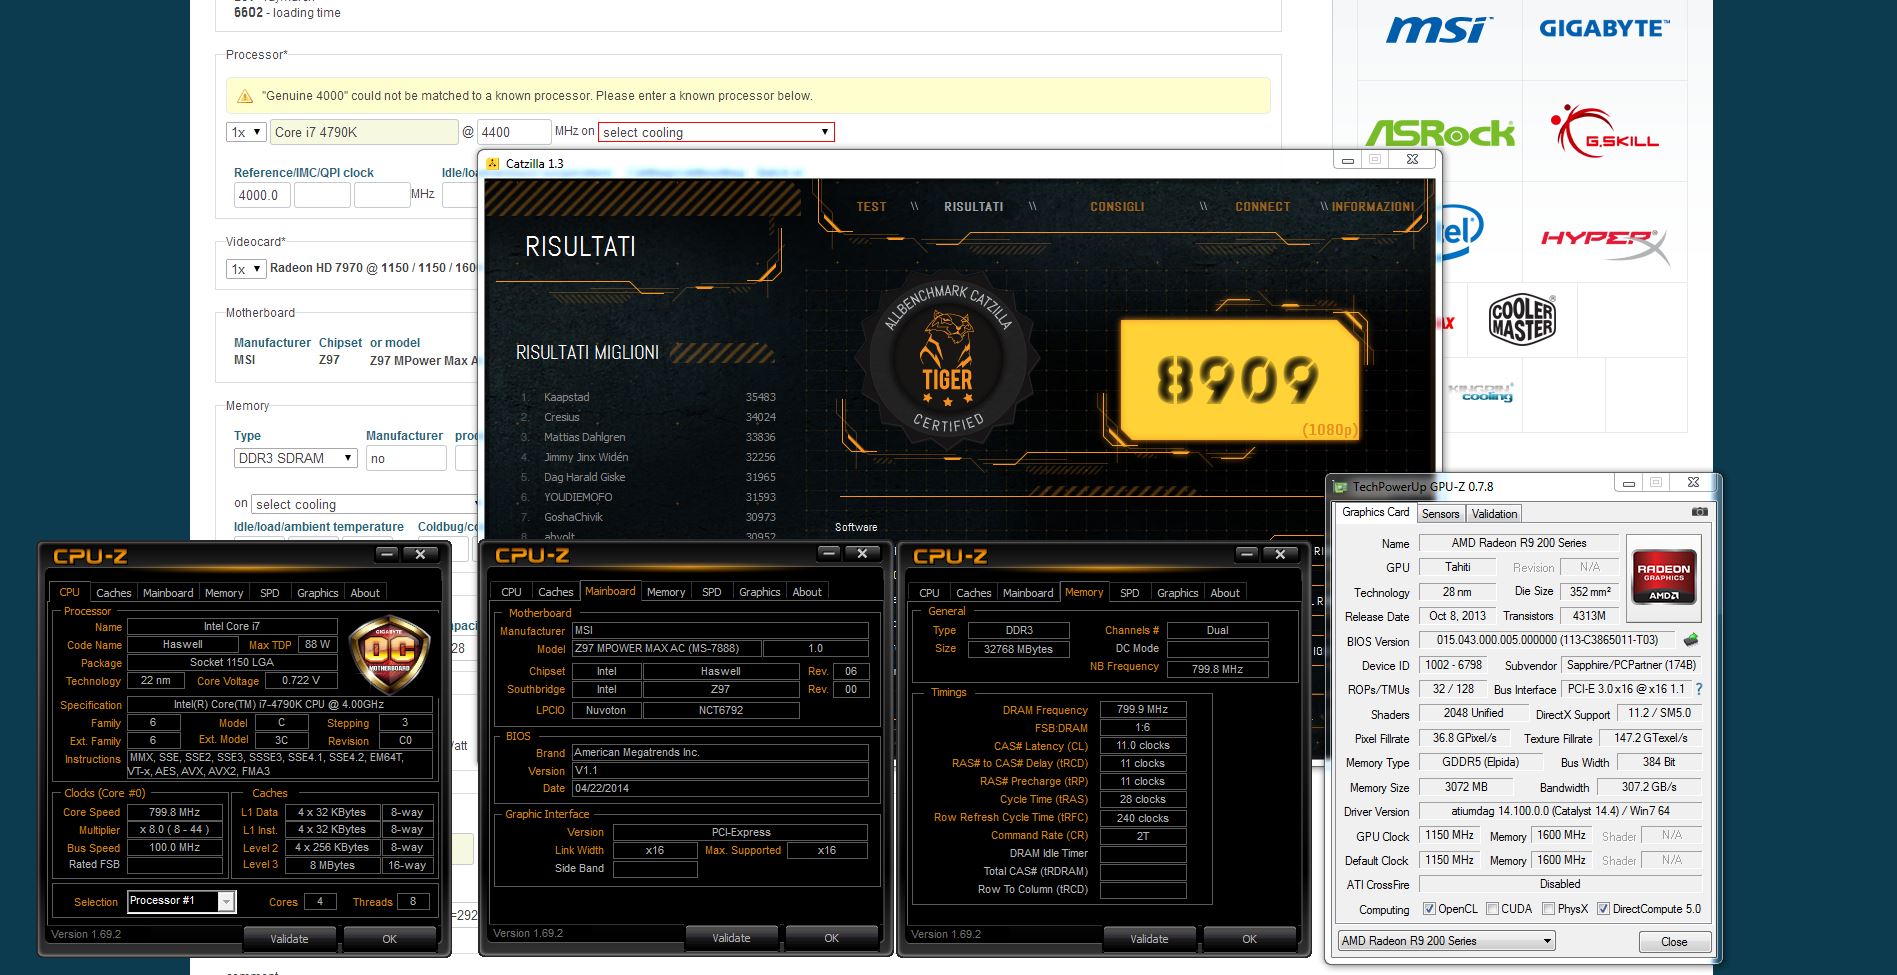1897x975 pixels.
Task: Open the ASRock sponsor logo
Action: point(1440,133)
